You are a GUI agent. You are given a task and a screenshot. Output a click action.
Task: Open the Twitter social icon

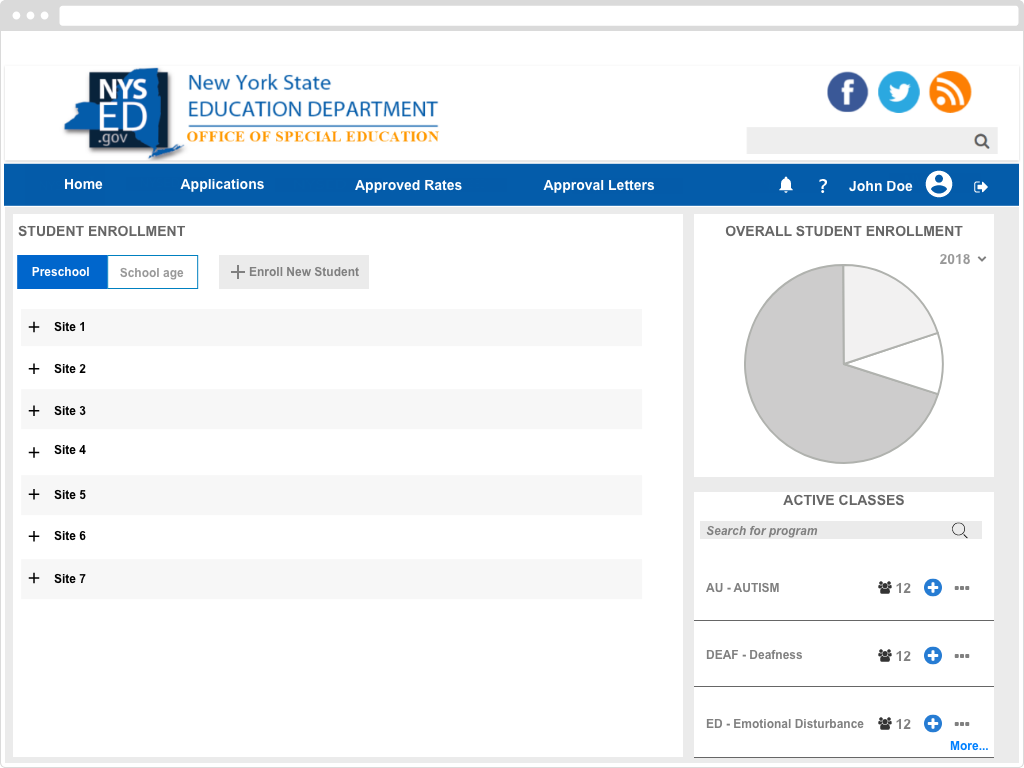899,92
